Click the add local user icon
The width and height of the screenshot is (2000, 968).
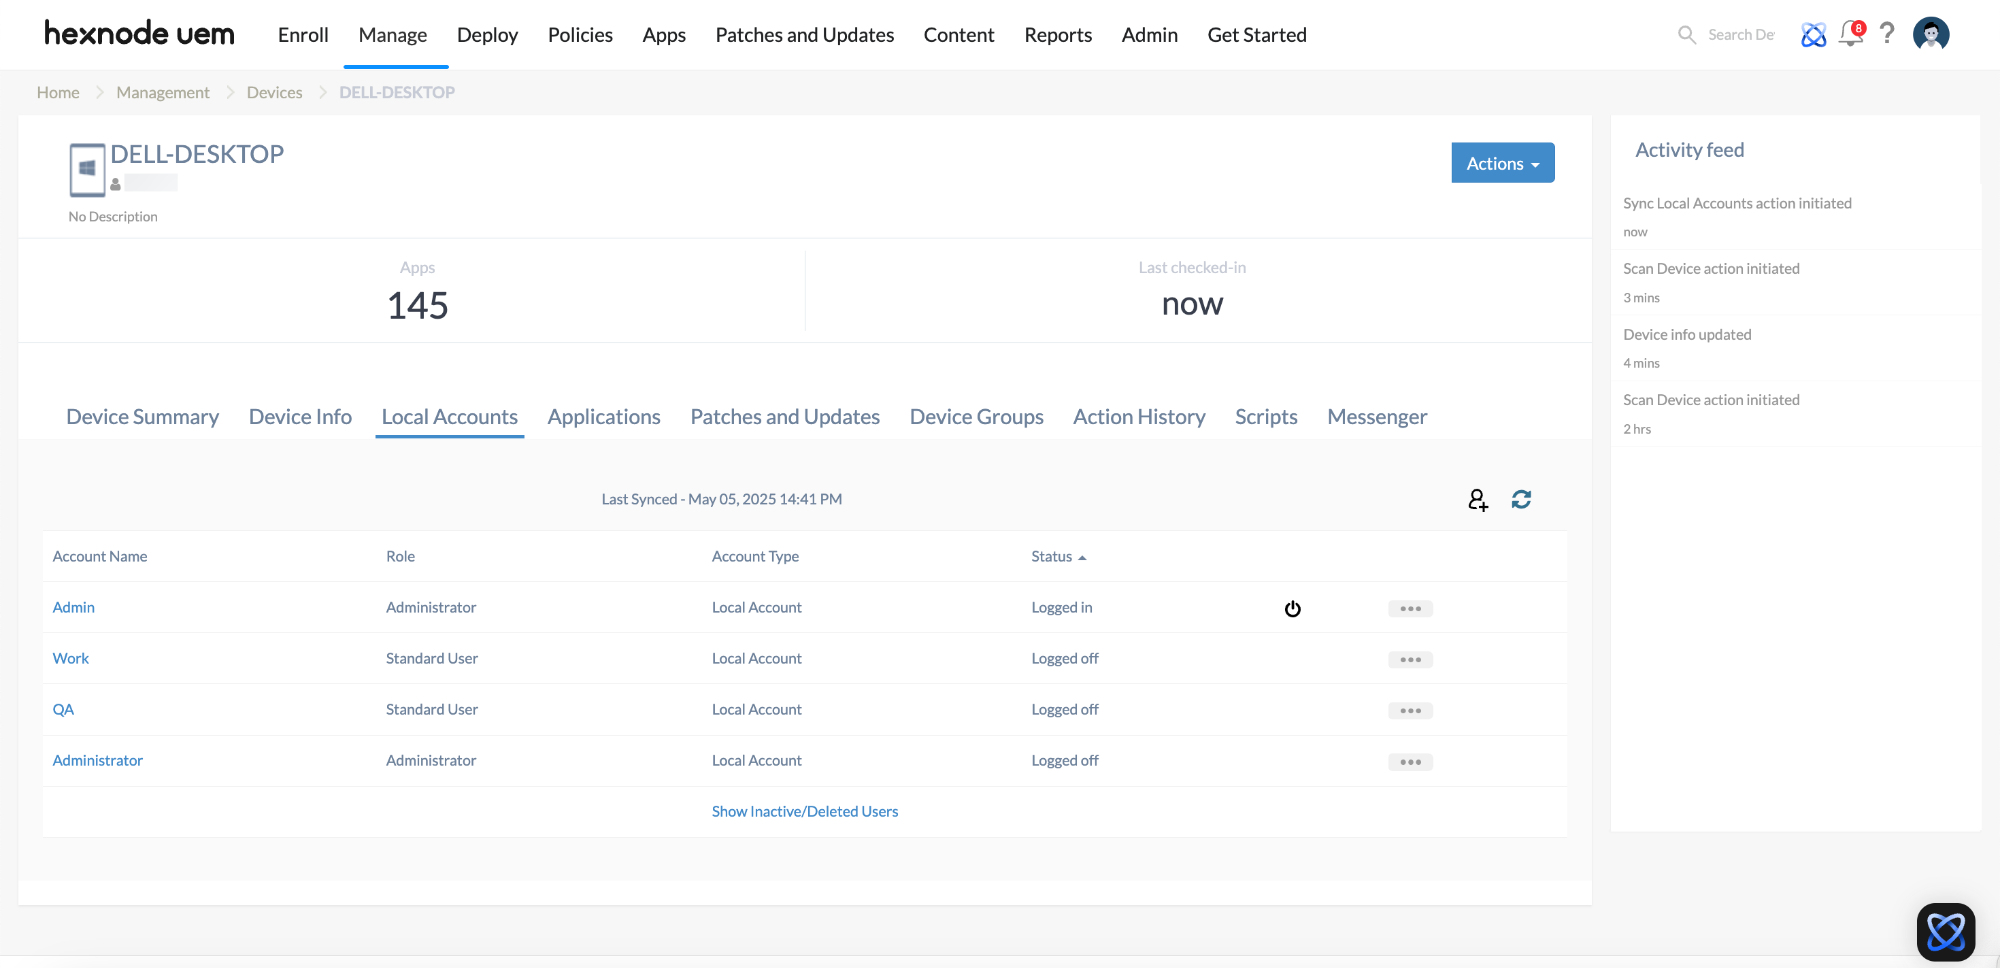click(1477, 500)
